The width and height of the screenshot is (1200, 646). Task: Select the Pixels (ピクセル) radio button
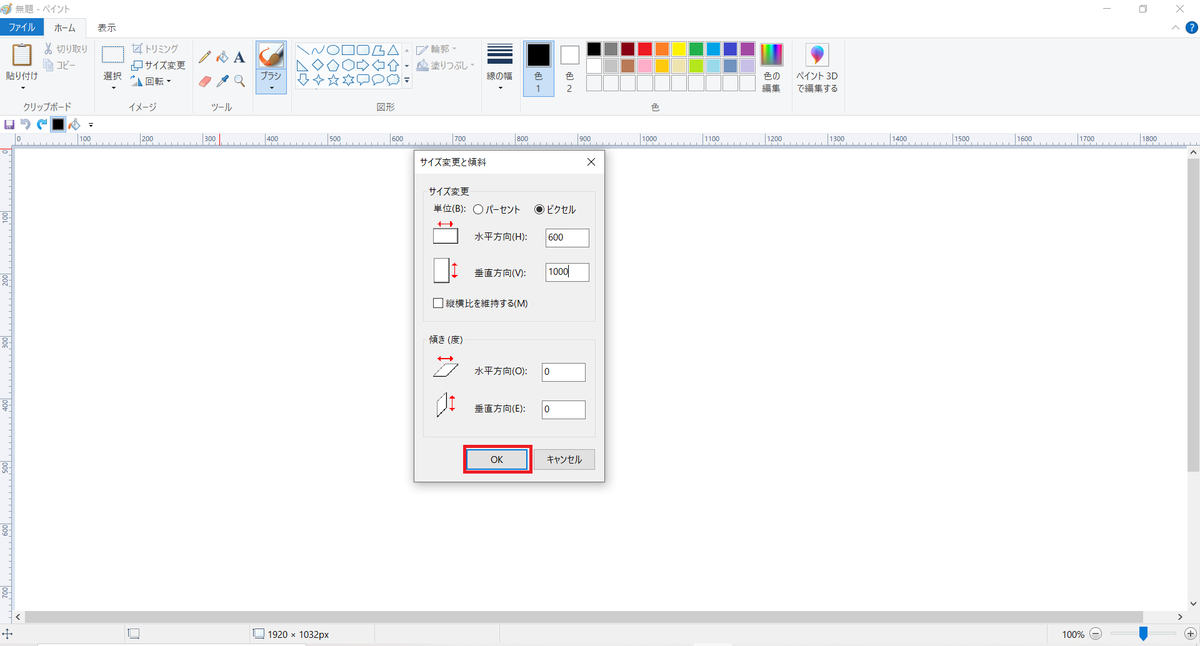(x=540, y=209)
